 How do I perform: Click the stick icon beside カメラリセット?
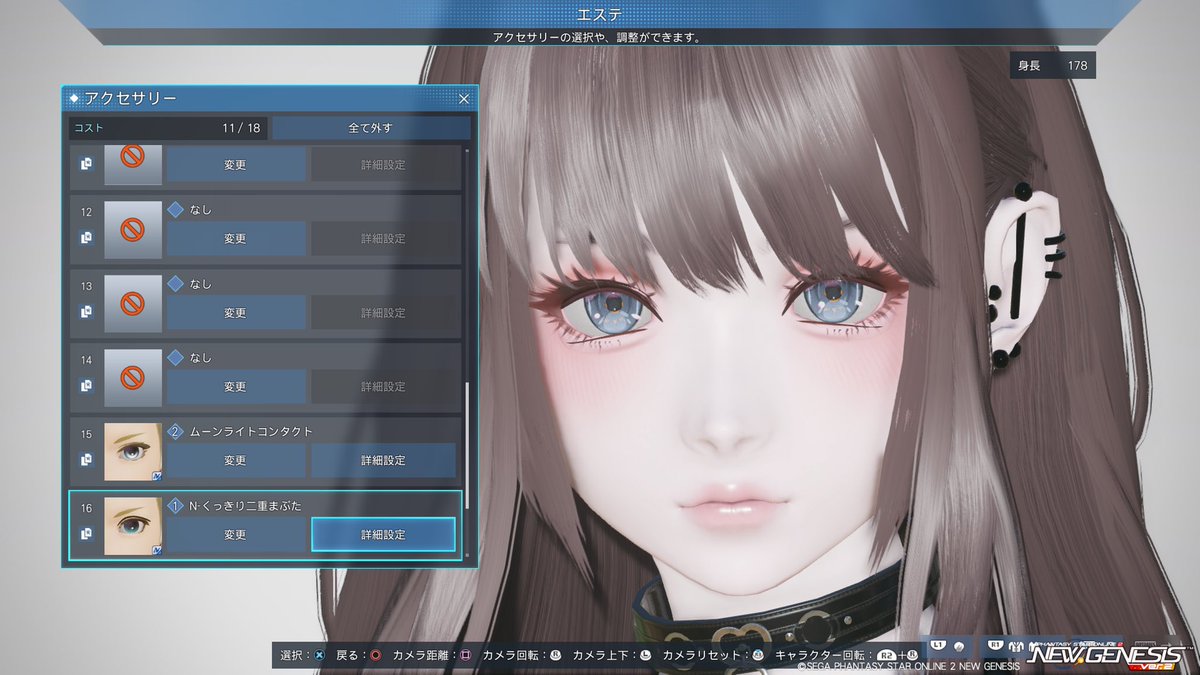pyautogui.click(x=758, y=655)
